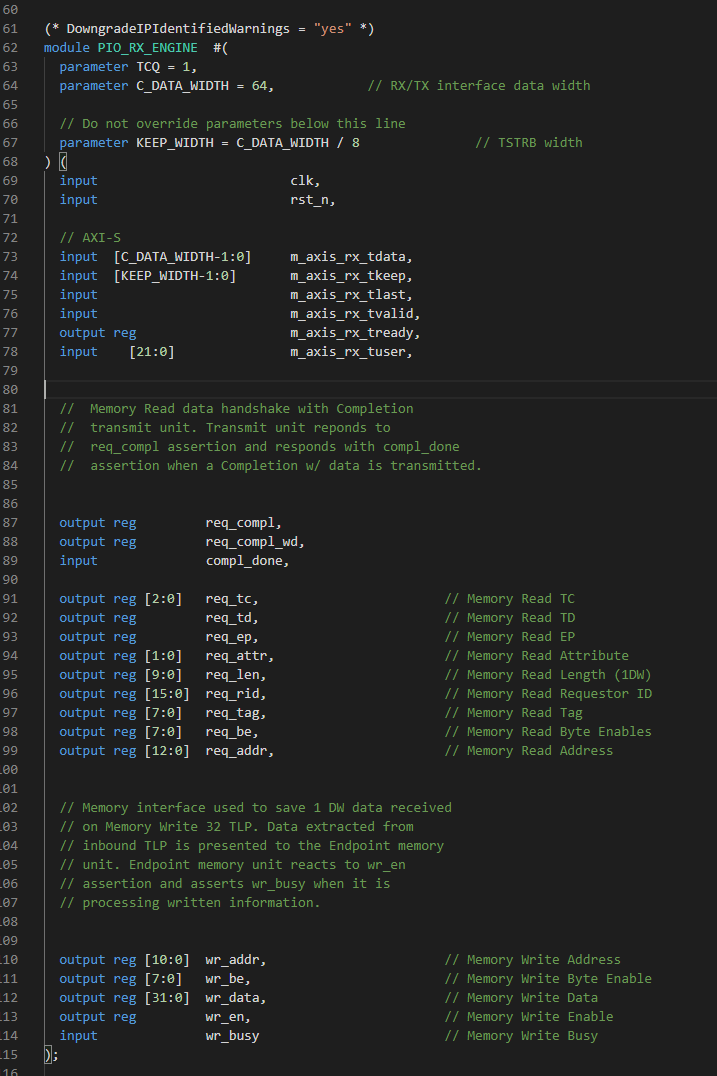Click m_axis_rx_tkeep signal name
717x1076 pixels.
click(x=348, y=276)
